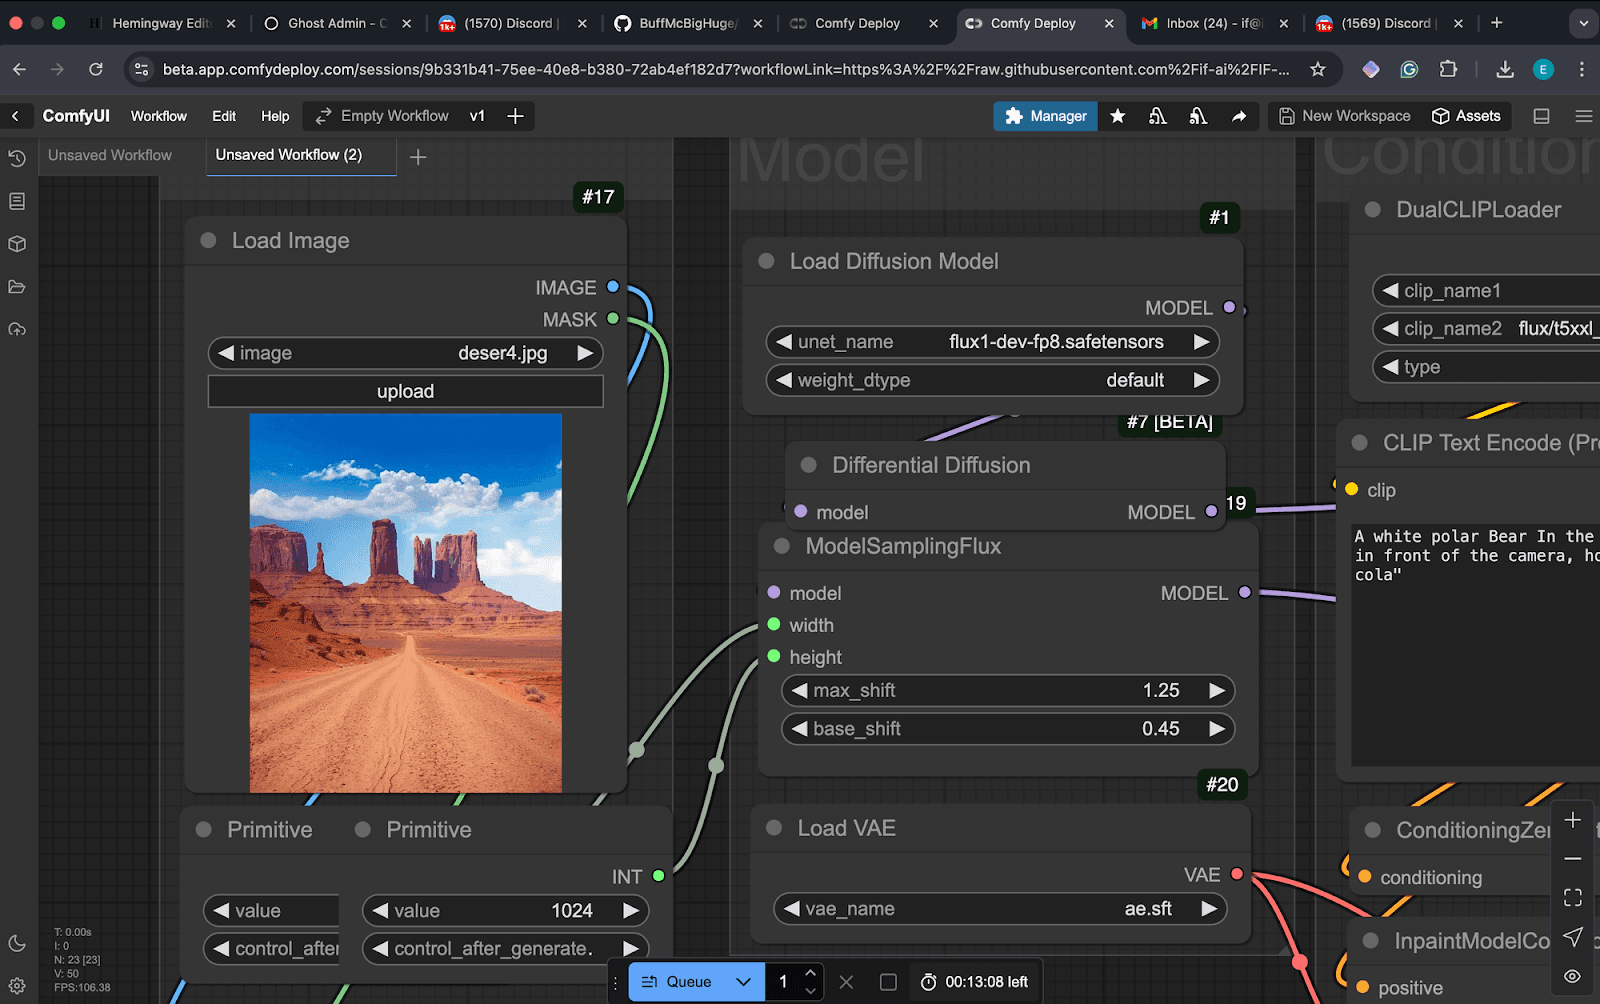Click the clean workflow vacuum icon

pyautogui.click(x=1158, y=116)
